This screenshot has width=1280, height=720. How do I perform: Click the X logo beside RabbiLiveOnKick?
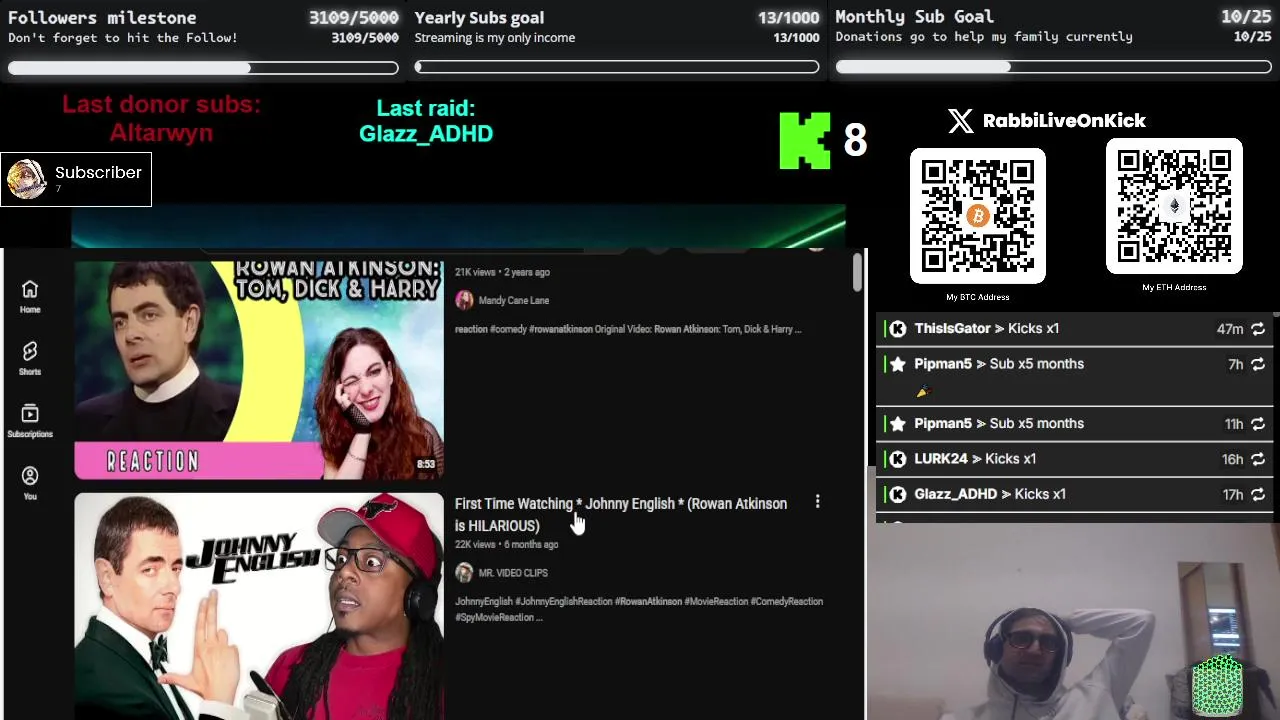960,121
